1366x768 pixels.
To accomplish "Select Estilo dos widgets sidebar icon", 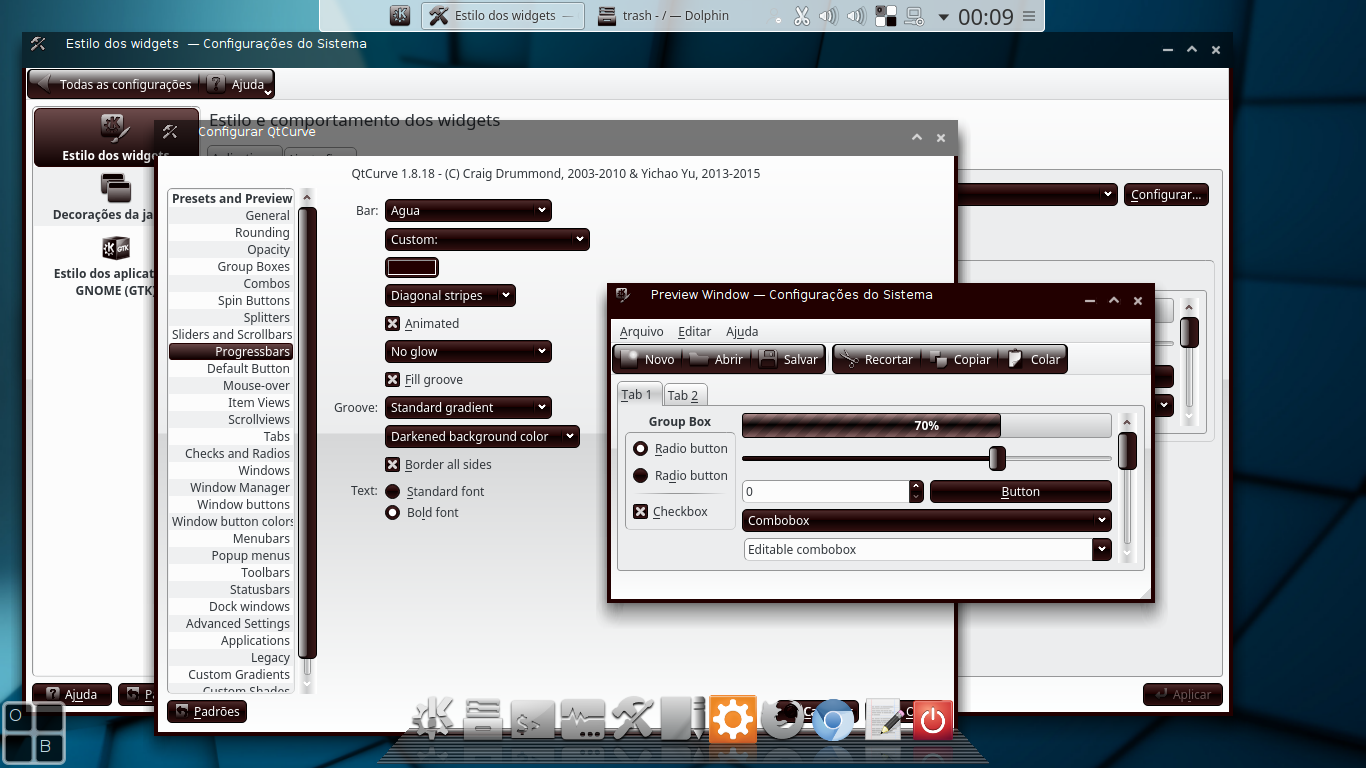I will 116,137.
